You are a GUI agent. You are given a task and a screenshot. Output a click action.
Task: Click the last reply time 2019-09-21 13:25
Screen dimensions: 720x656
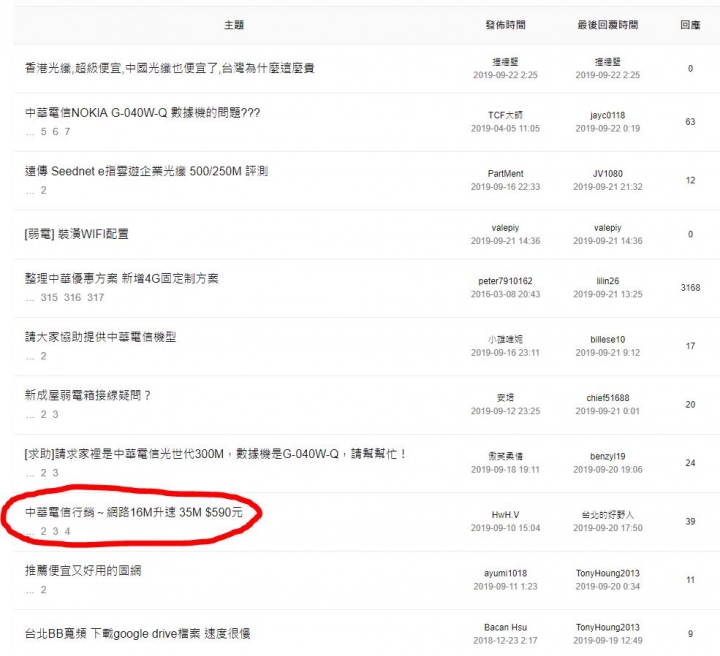(x=608, y=294)
